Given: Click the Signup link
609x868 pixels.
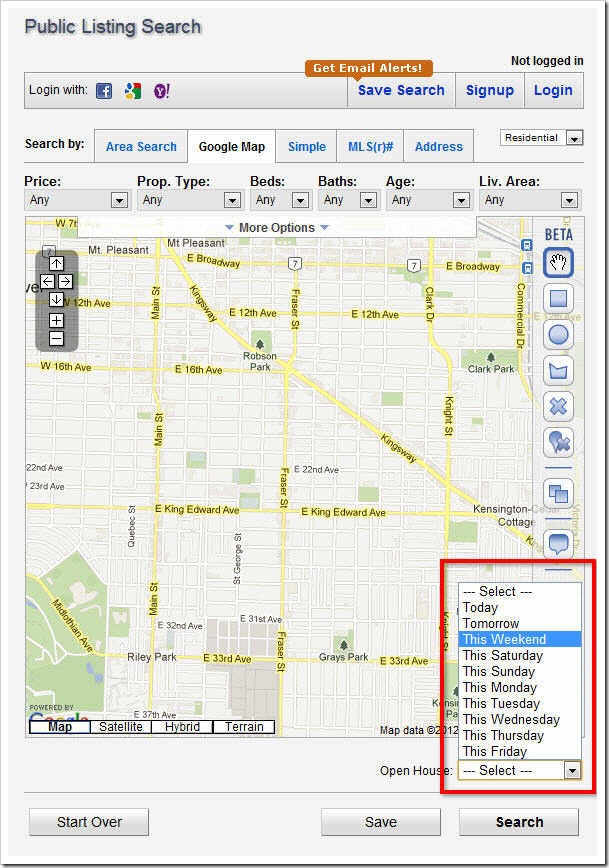Looking at the screenshot, I should (x=489, y=90).
